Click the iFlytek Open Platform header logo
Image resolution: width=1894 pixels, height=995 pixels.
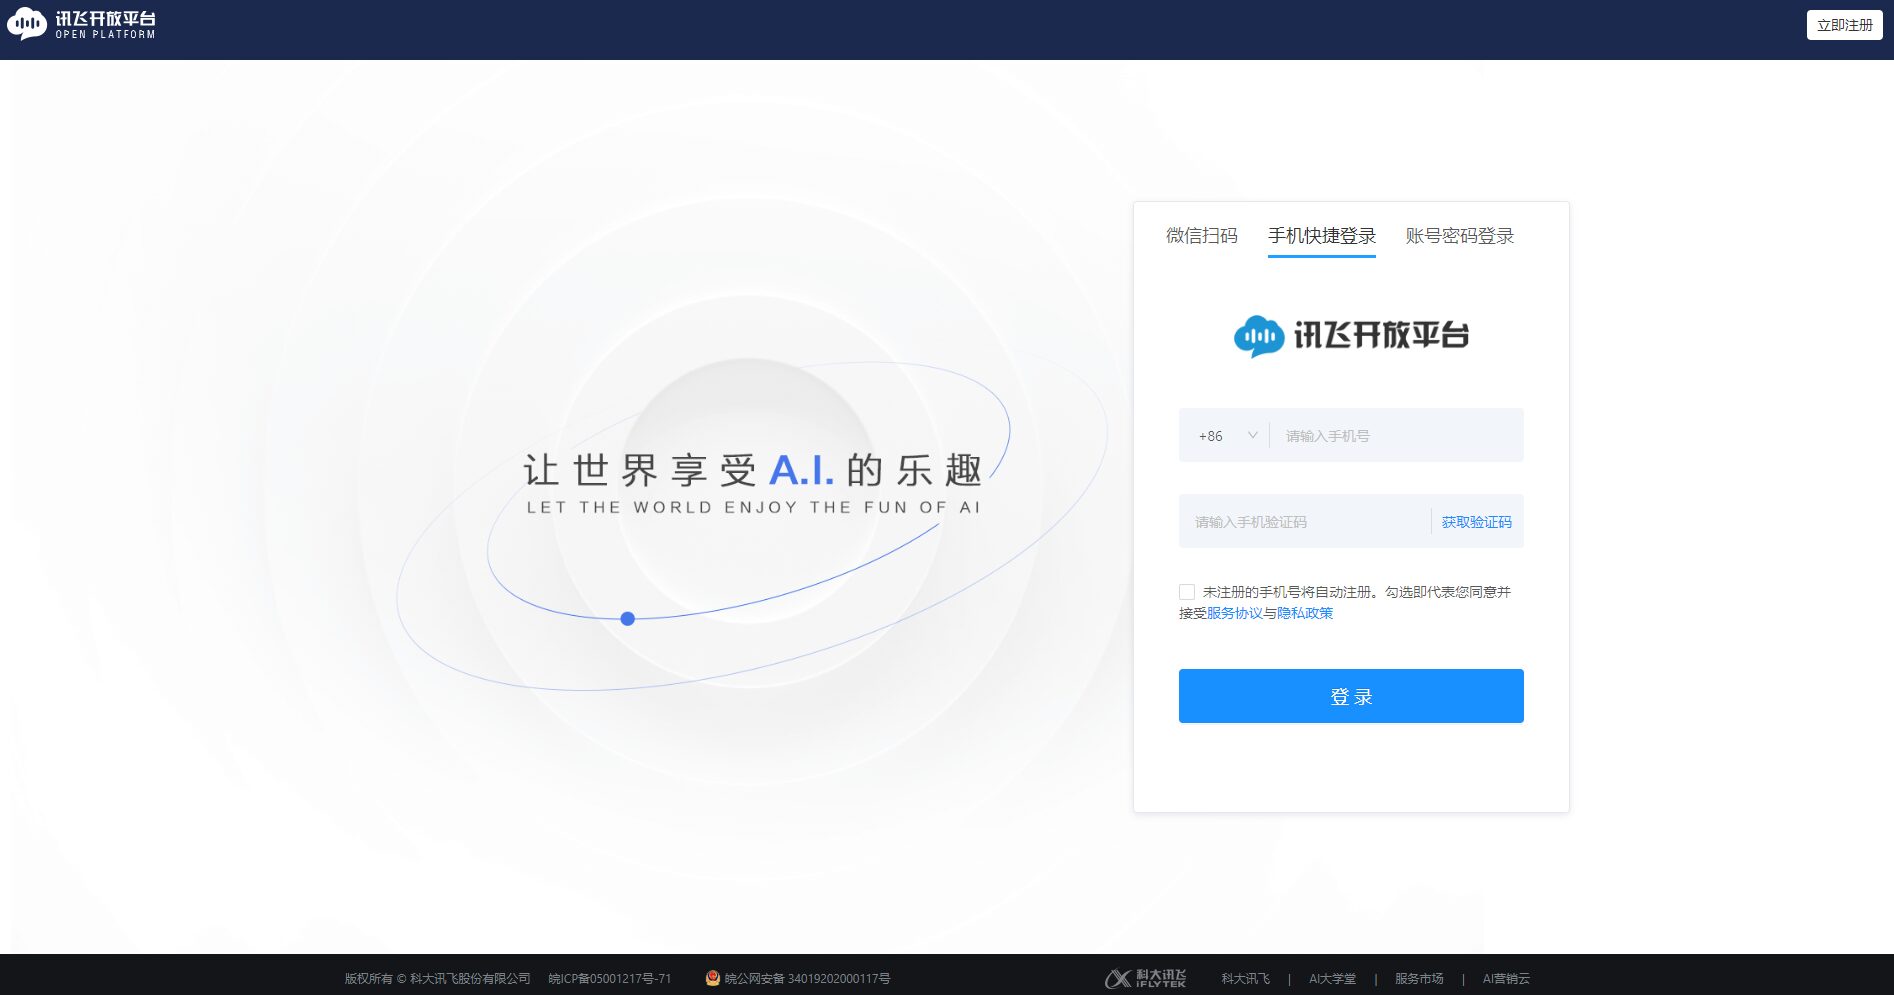point(82,24)
